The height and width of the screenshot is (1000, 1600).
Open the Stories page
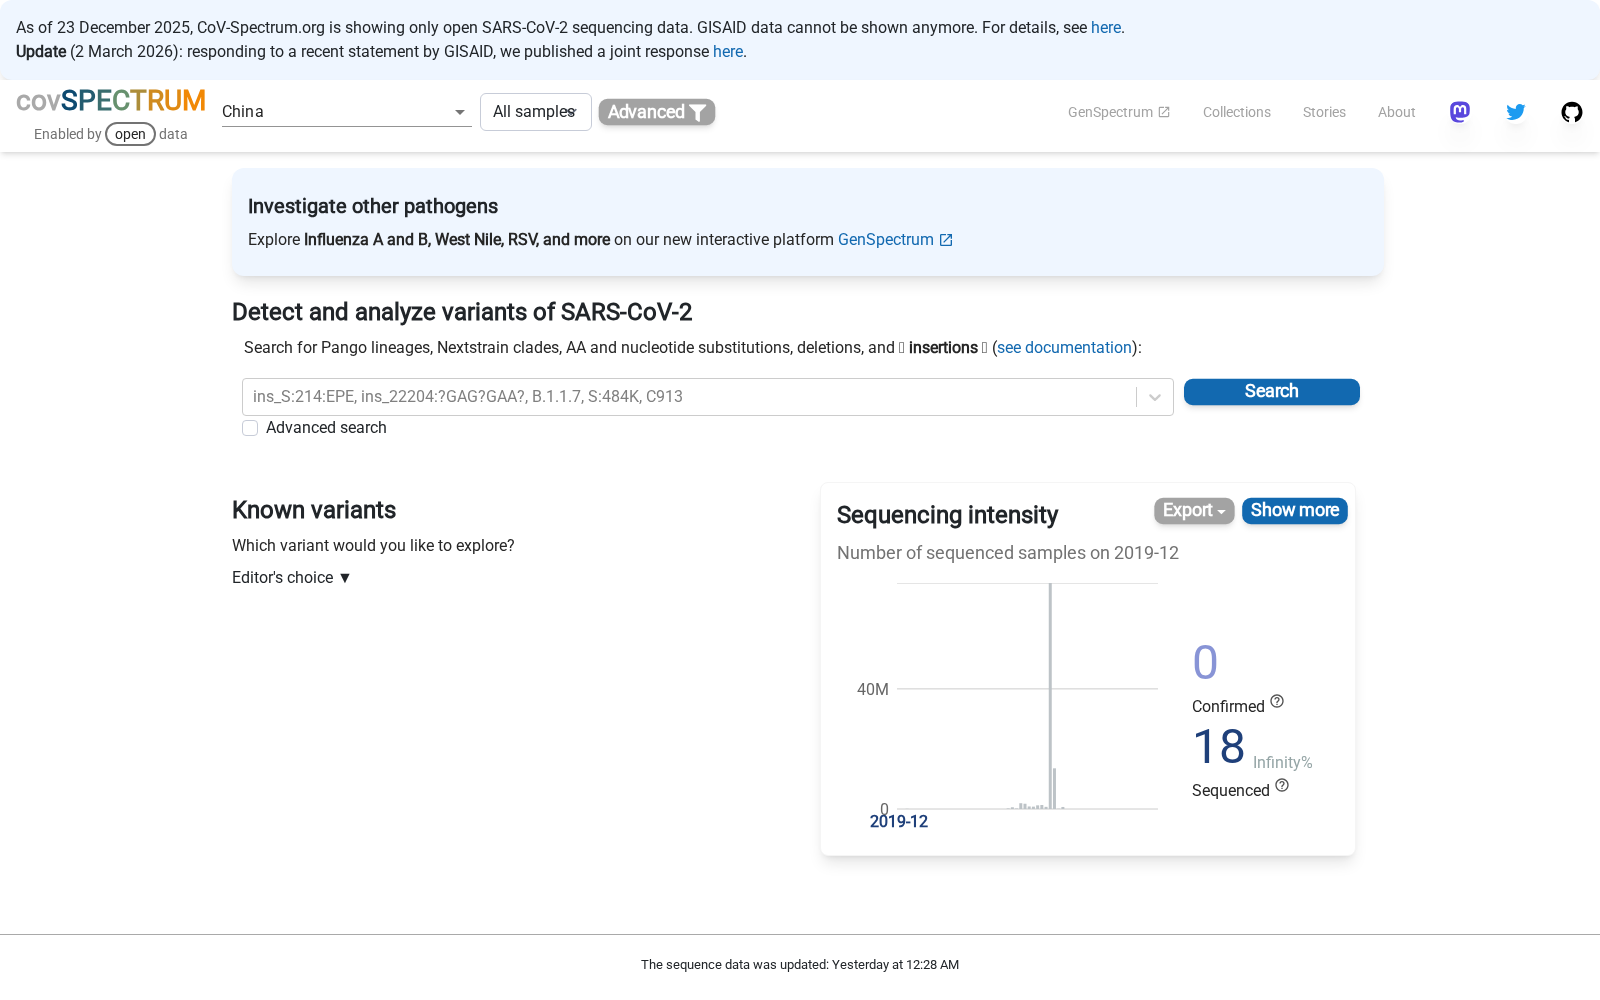(x=1324, y=112)
